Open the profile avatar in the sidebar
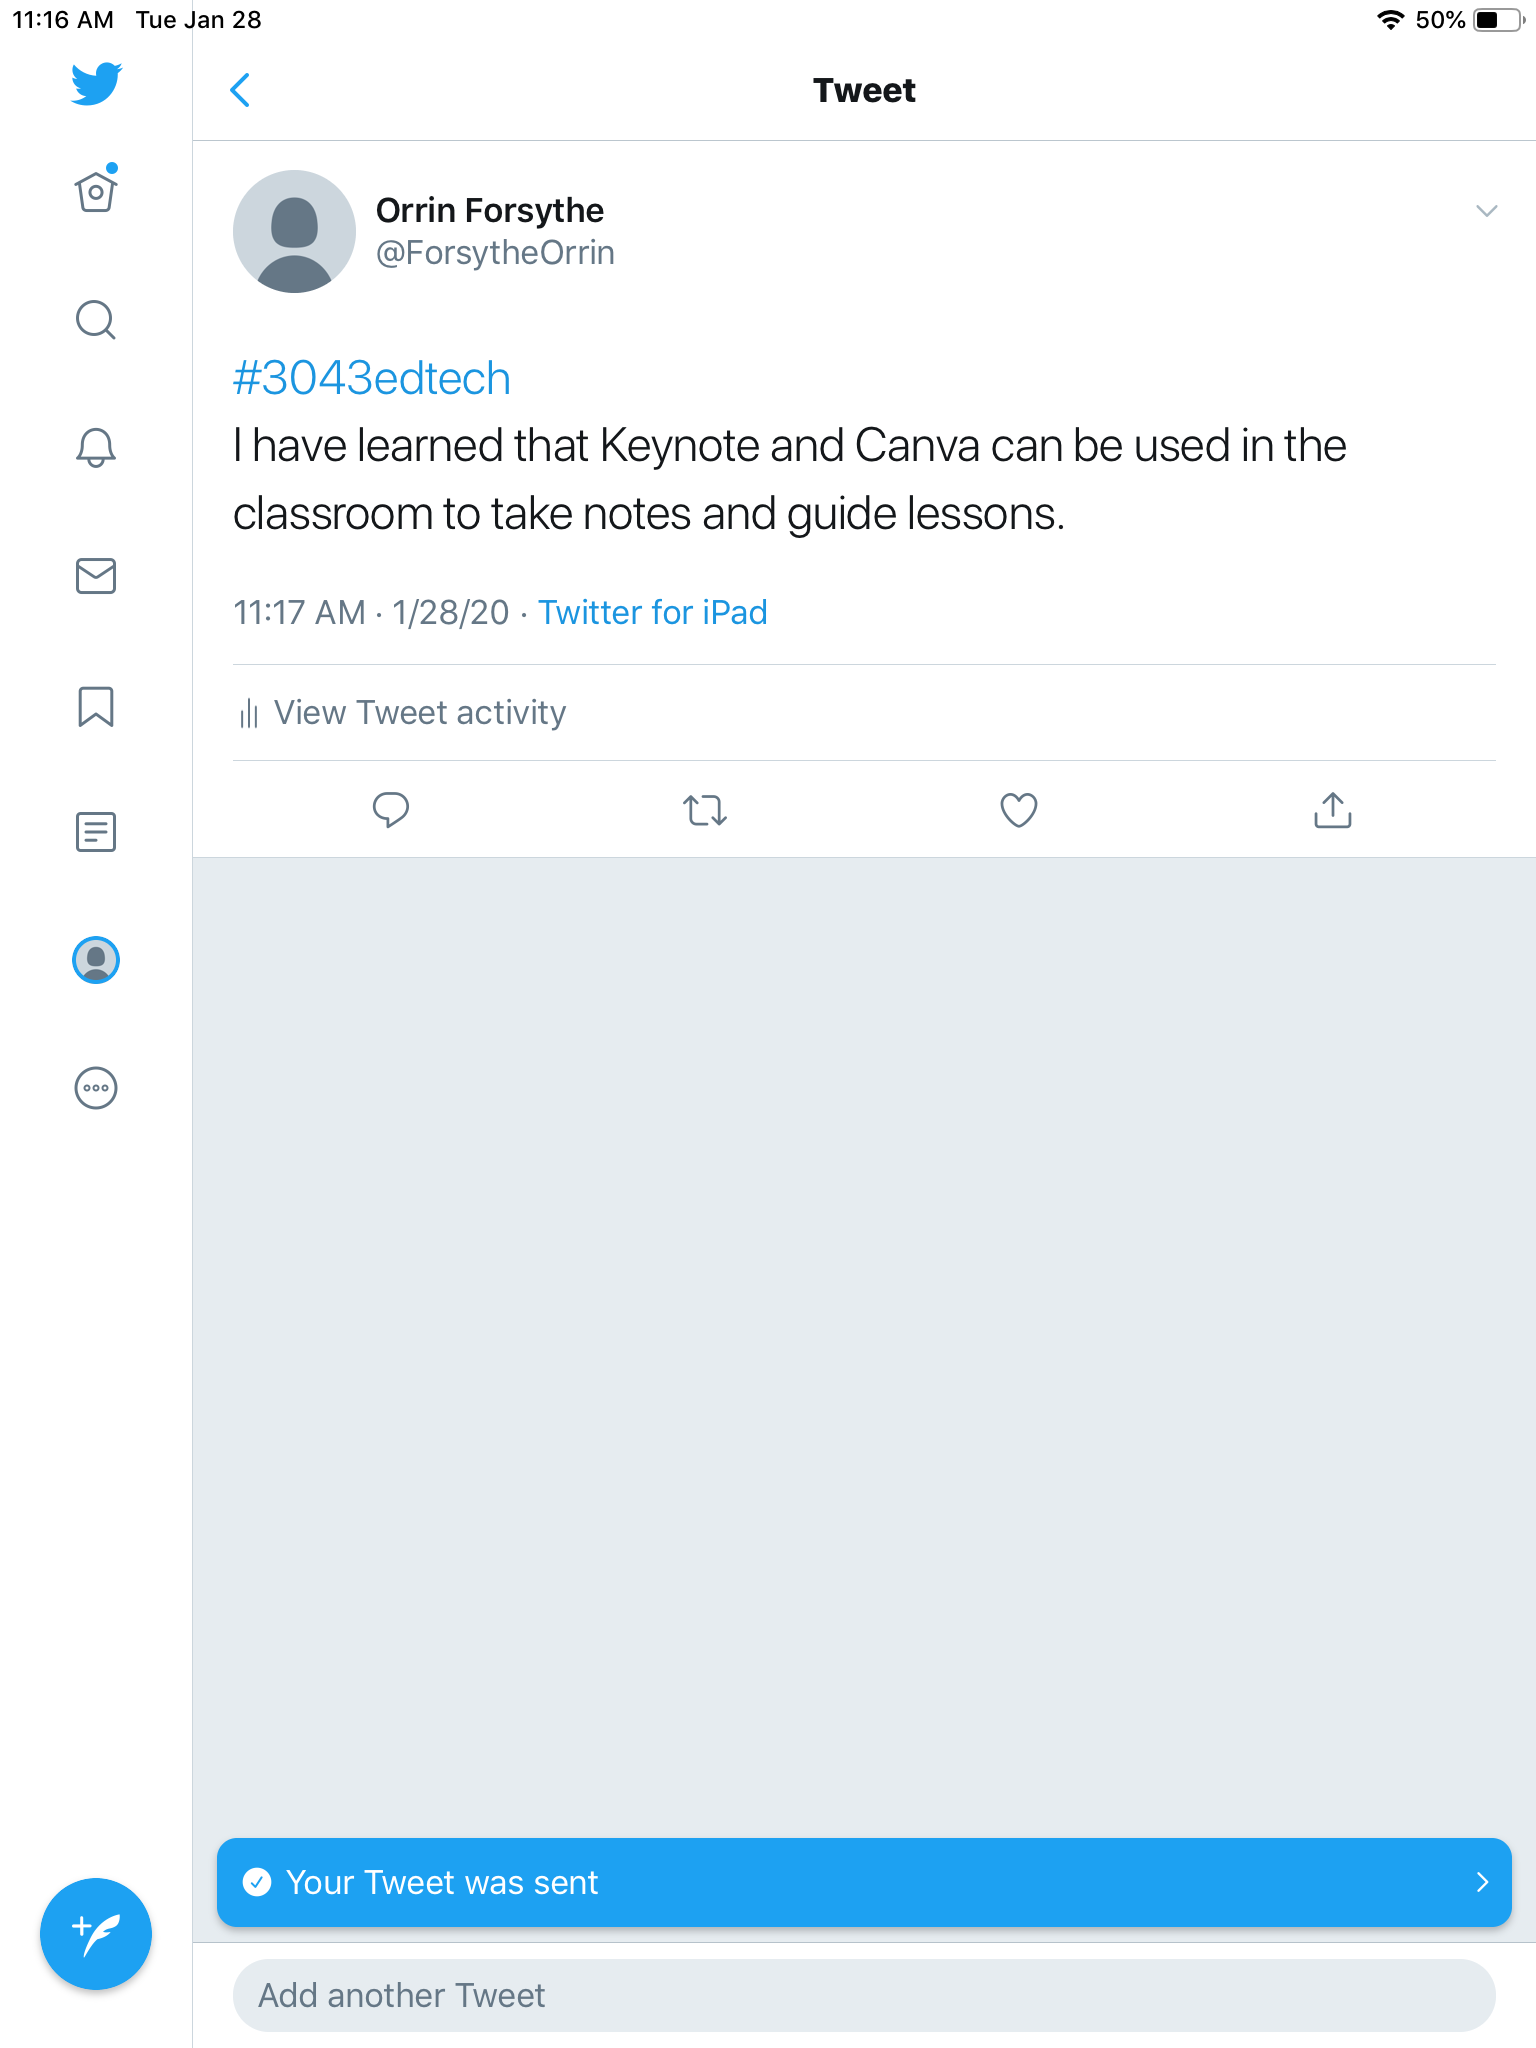1536x2048 pixels. click(x=96, y=960)
